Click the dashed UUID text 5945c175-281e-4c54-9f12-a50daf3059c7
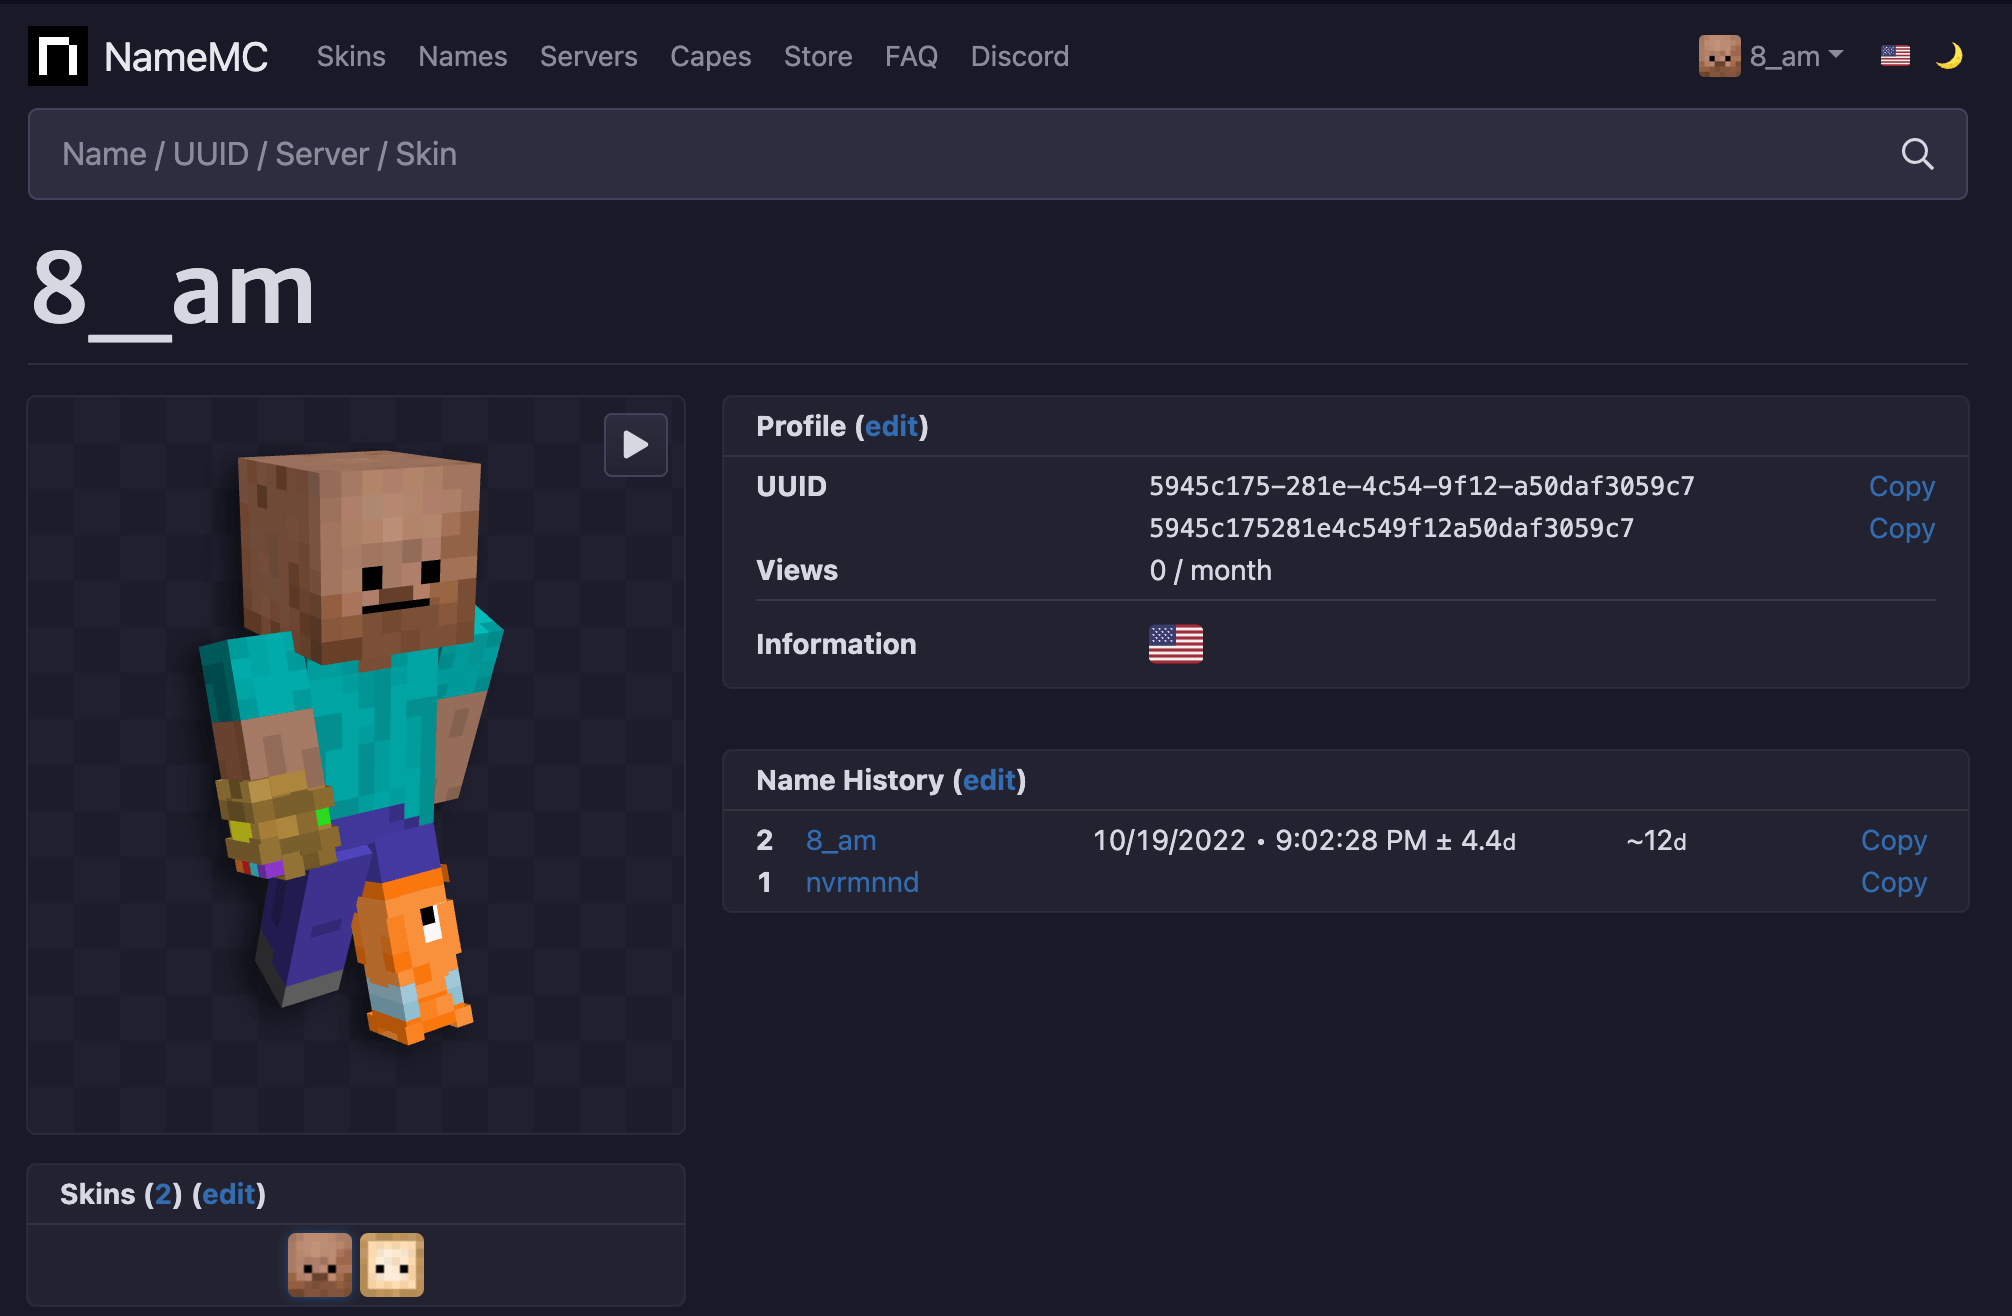This screenshot has width=2012, height=1316. coord(1422,486)
